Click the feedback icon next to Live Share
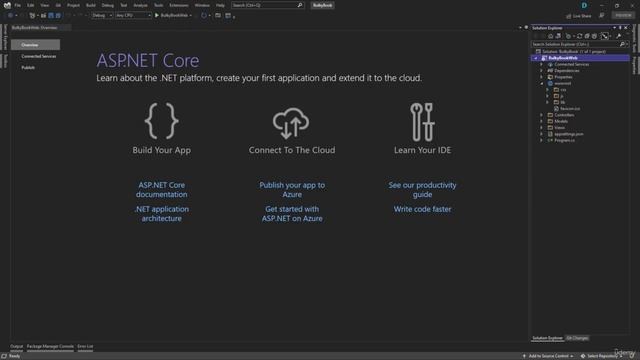This screenshot has width=640, height=360. point(602,15)
